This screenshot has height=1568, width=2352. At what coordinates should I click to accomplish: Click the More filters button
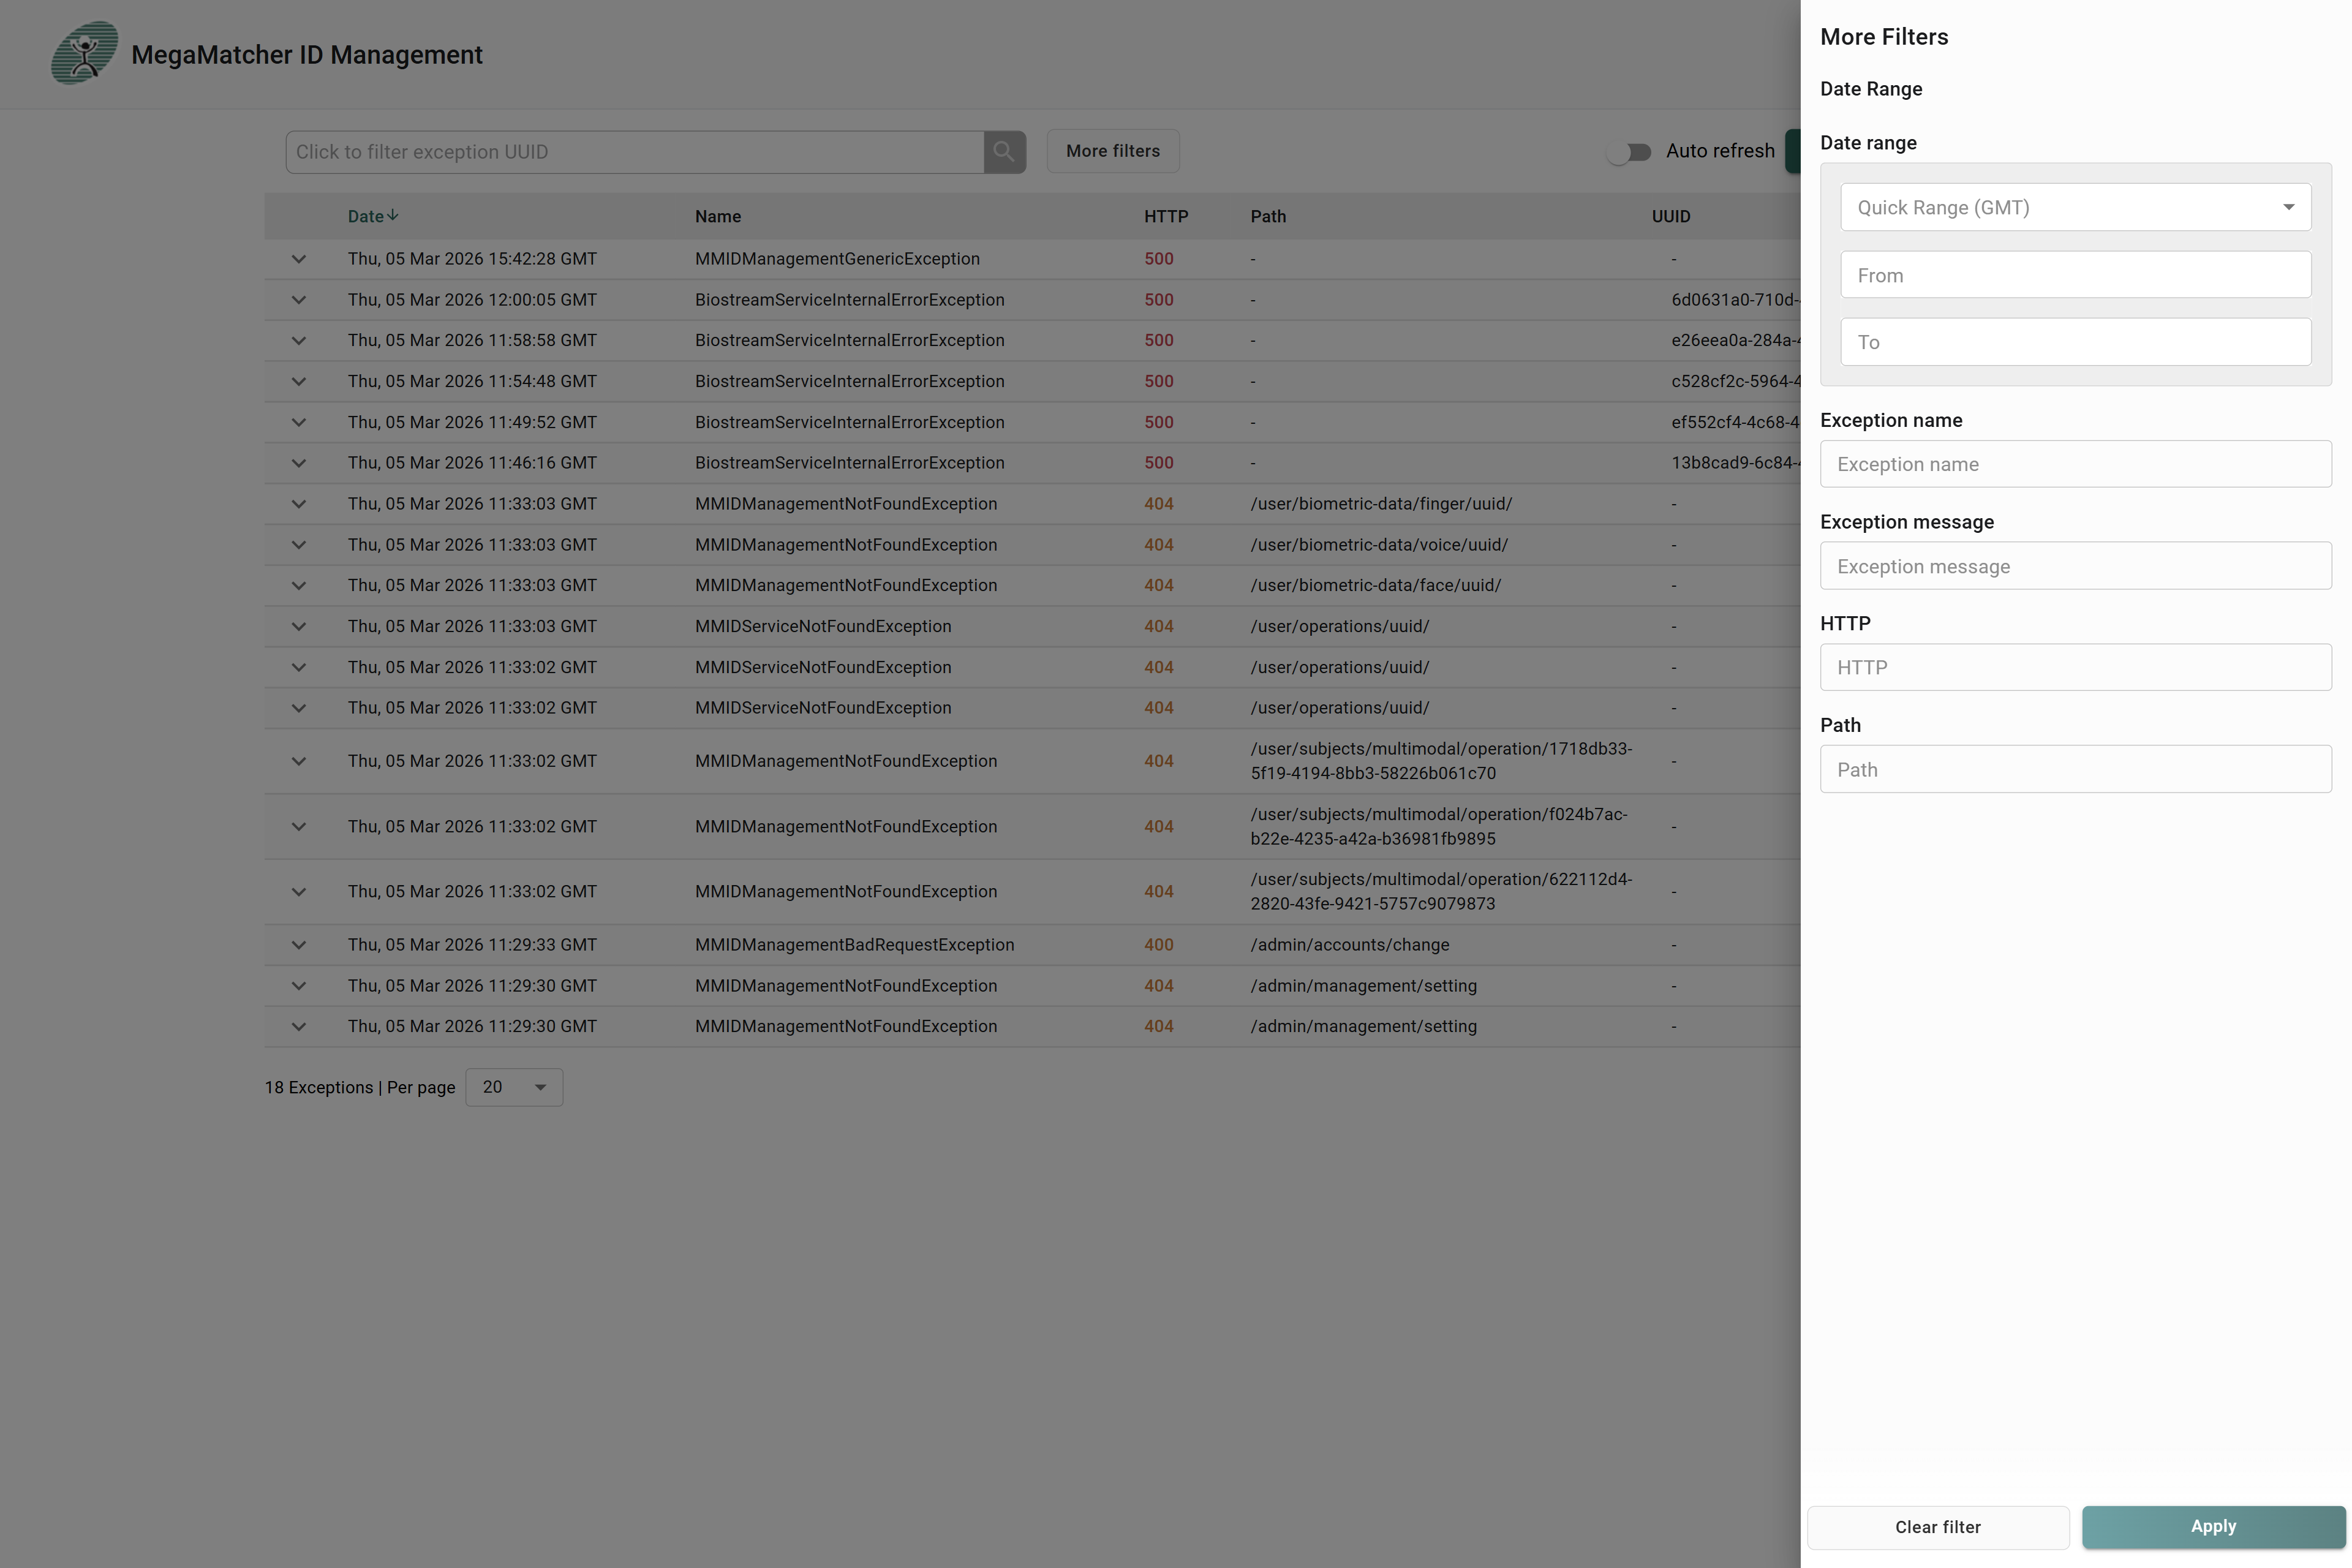pos(1113,151)
